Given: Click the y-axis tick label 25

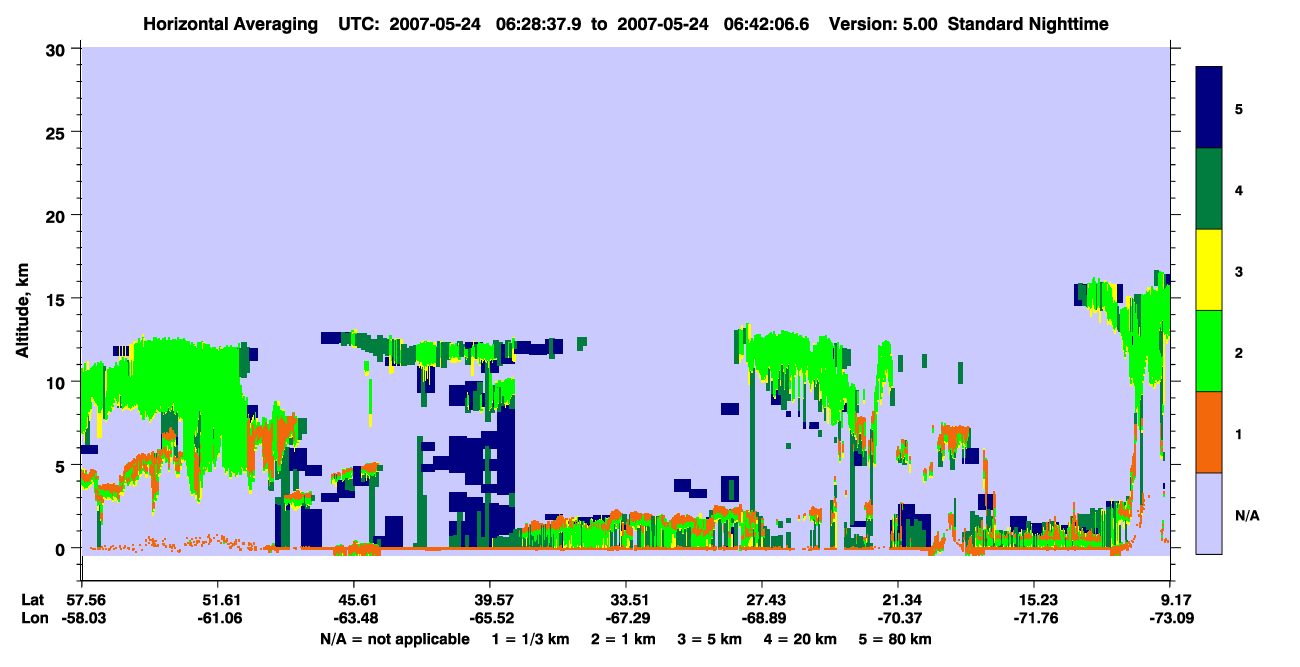Looking at the screenshot, I should point(58,132).
